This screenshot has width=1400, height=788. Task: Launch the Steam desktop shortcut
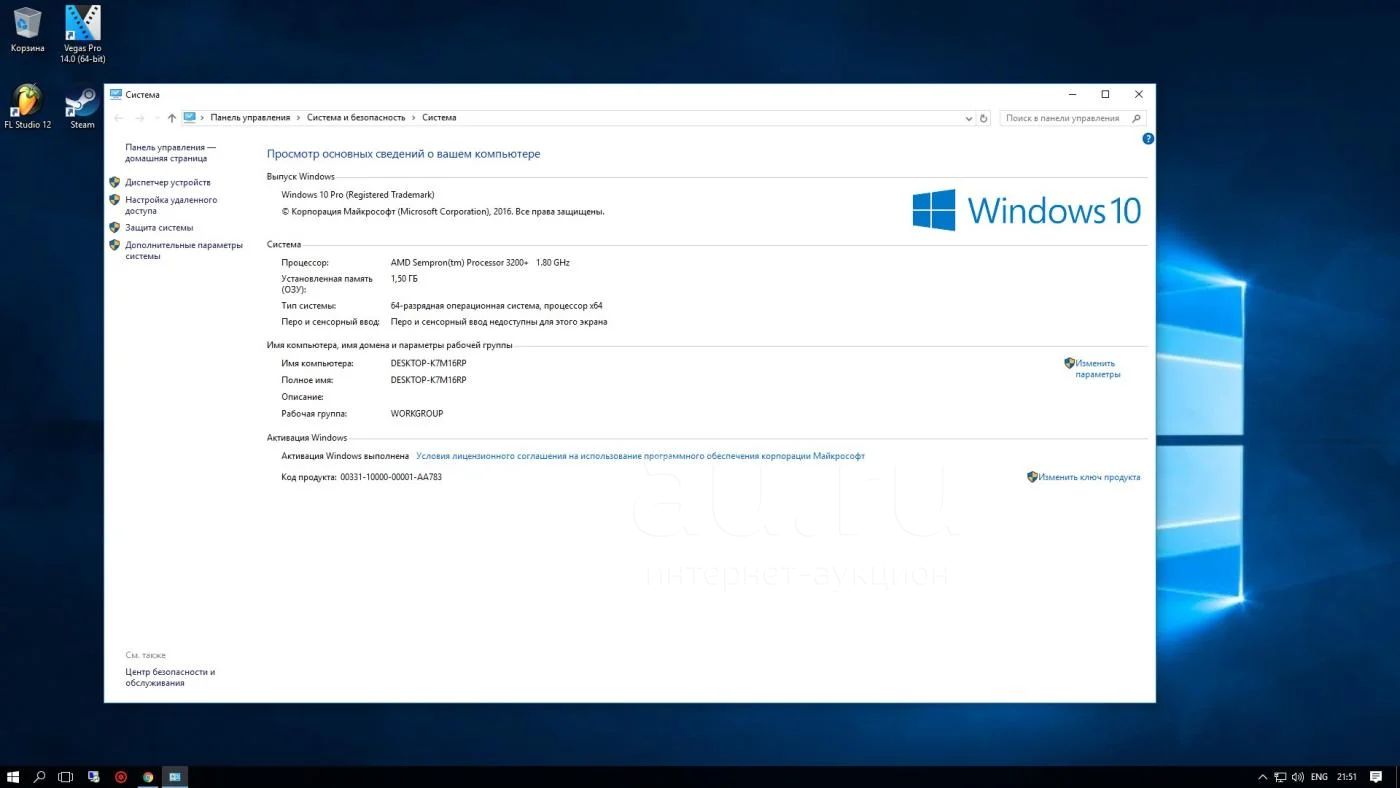(x=82, y=107)
